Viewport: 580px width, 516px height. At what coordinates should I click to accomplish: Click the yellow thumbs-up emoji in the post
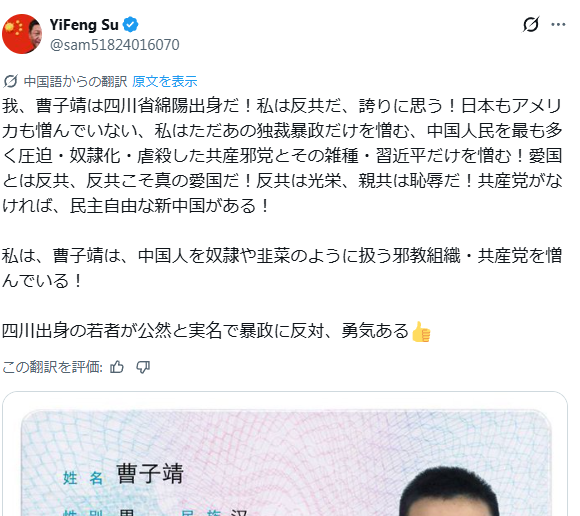pyautogui.click(x=421, y=331)
